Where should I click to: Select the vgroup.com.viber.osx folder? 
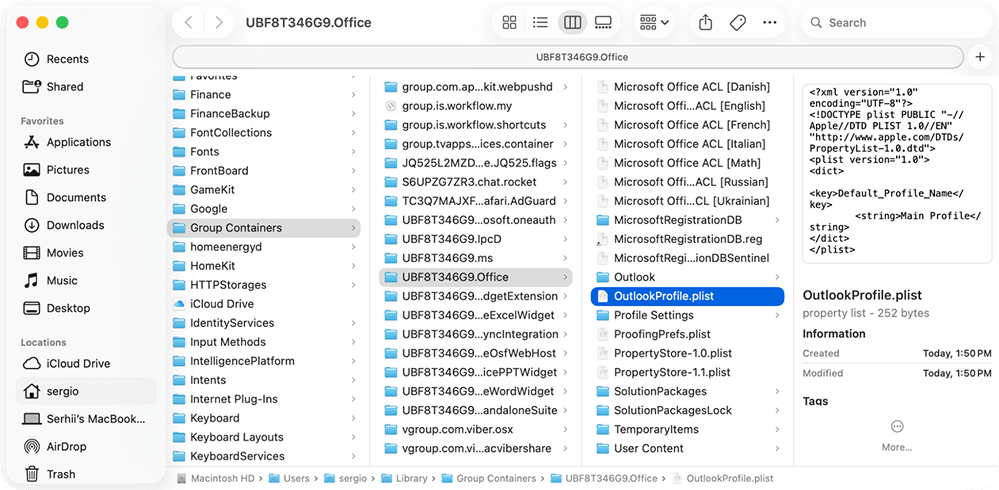point(476,429)
